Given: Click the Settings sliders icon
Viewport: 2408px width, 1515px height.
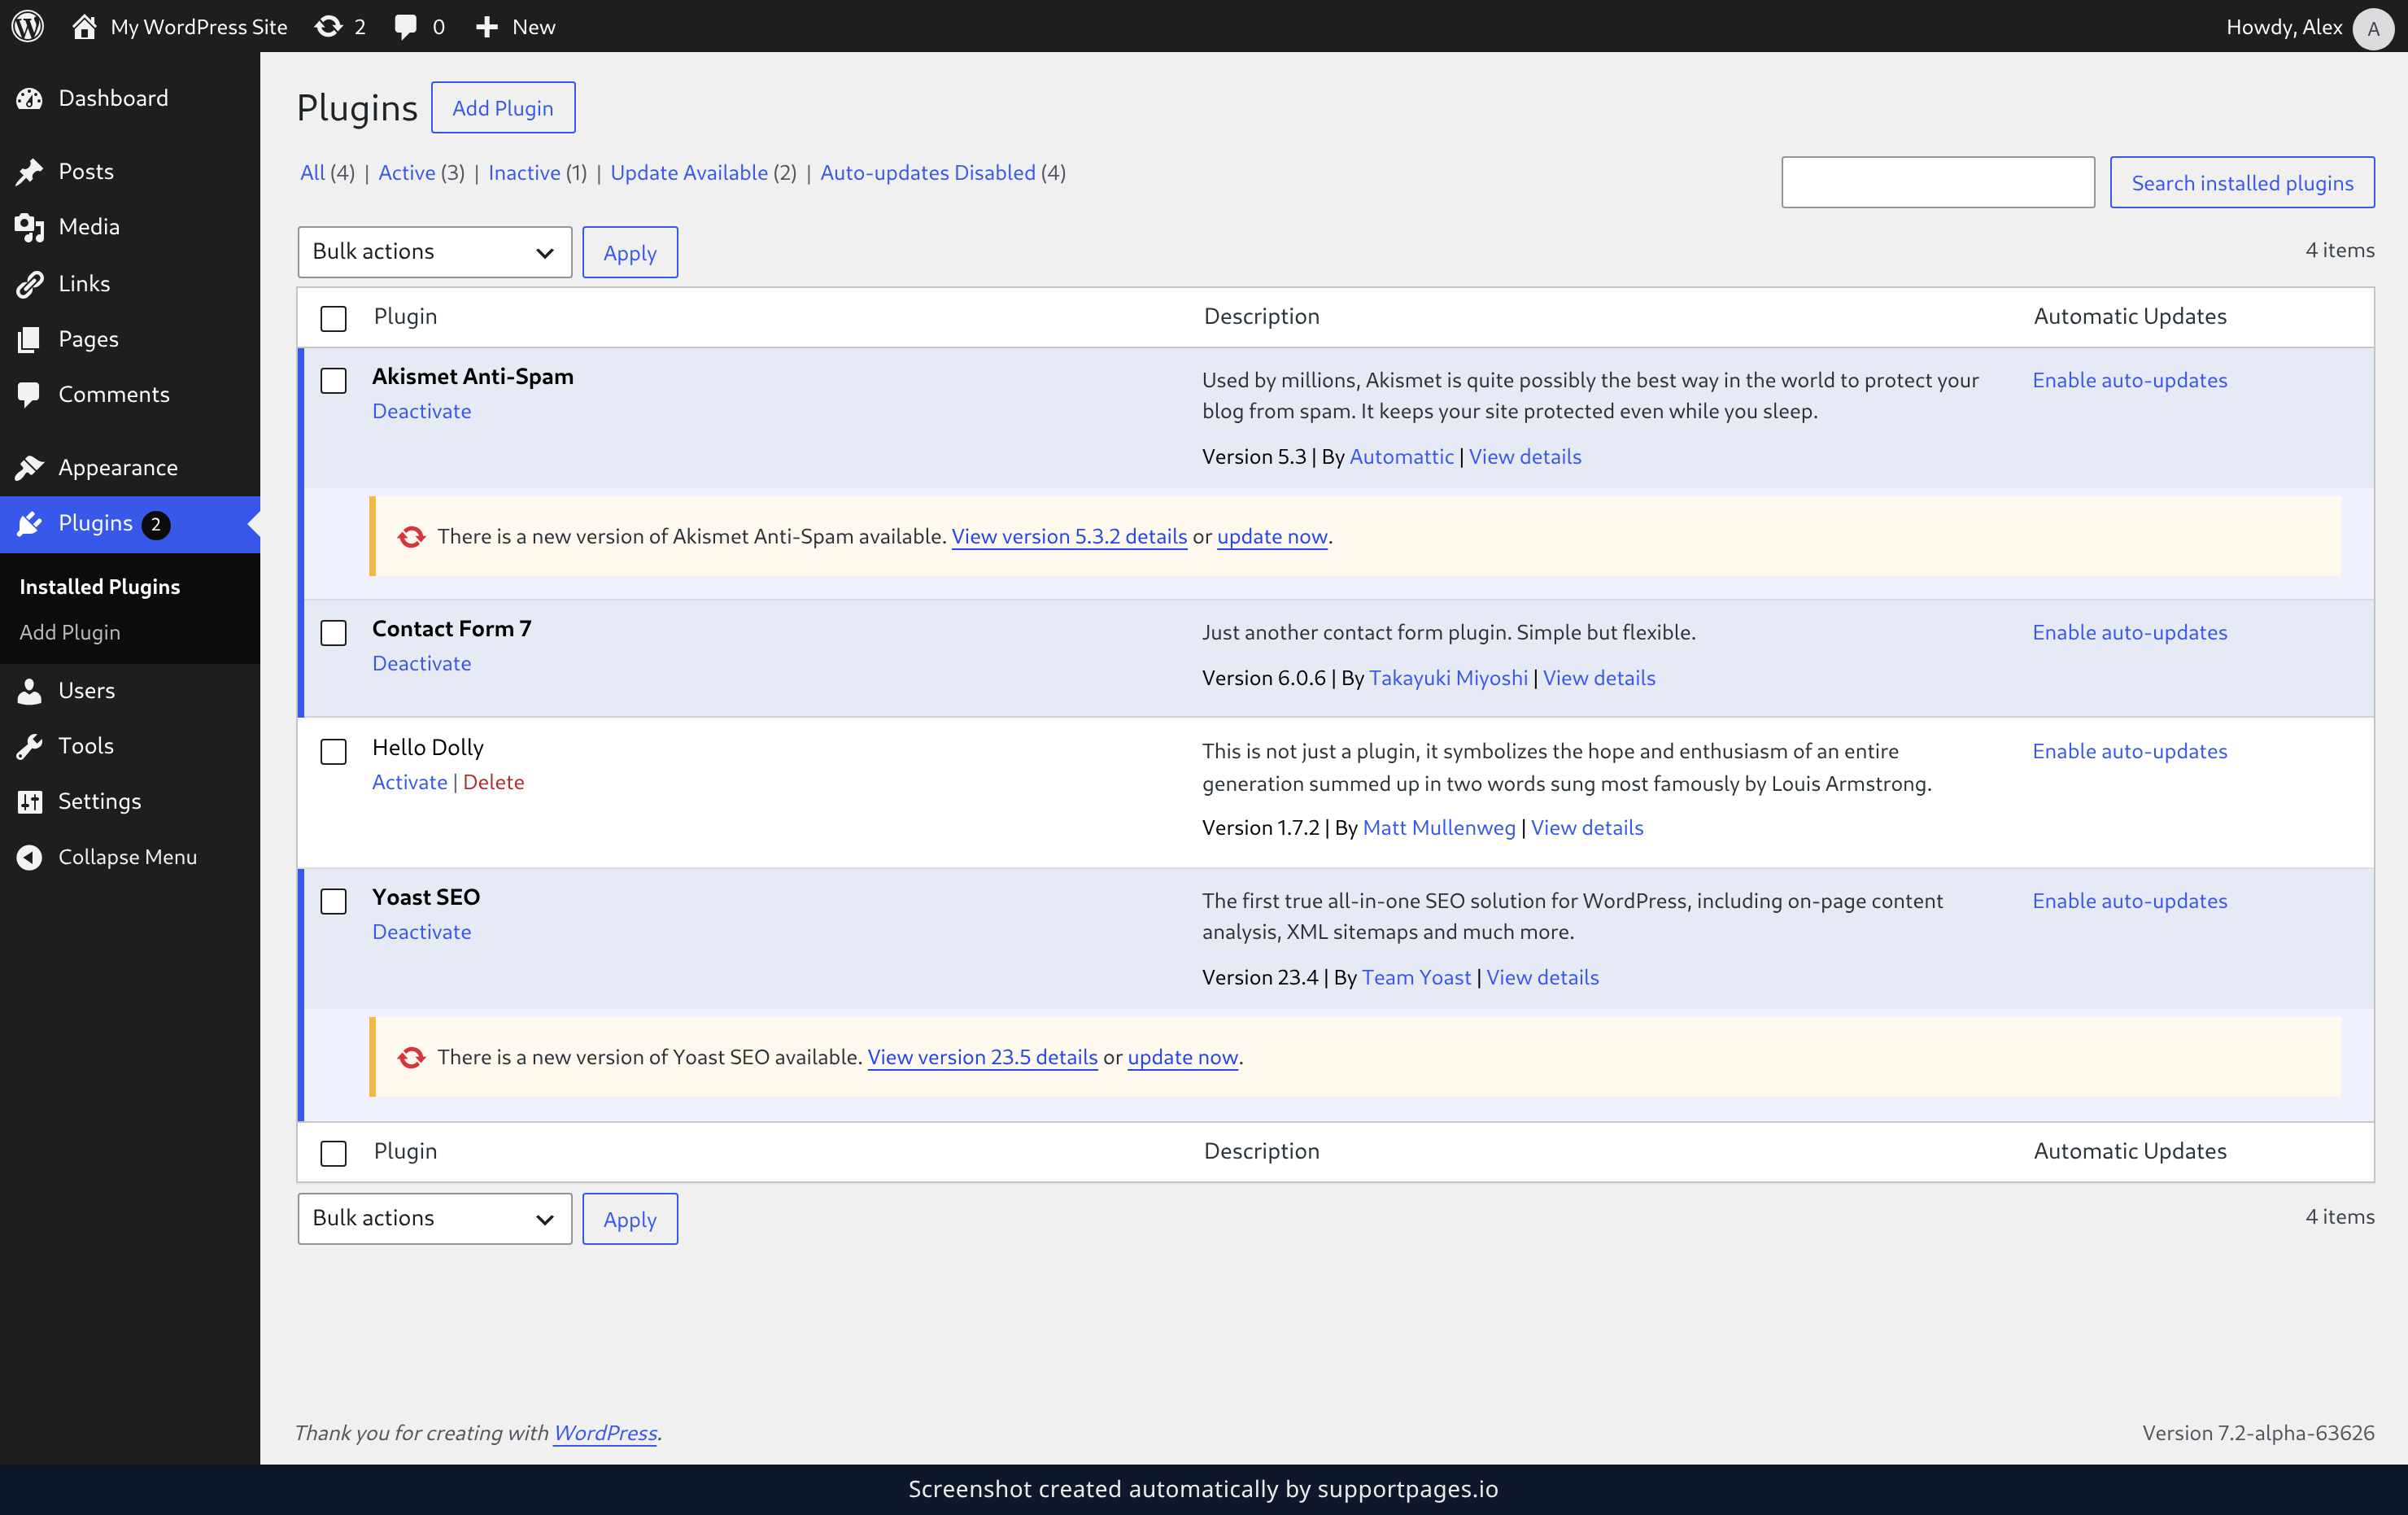Looking at the screenshot, I should coord(30,801).
